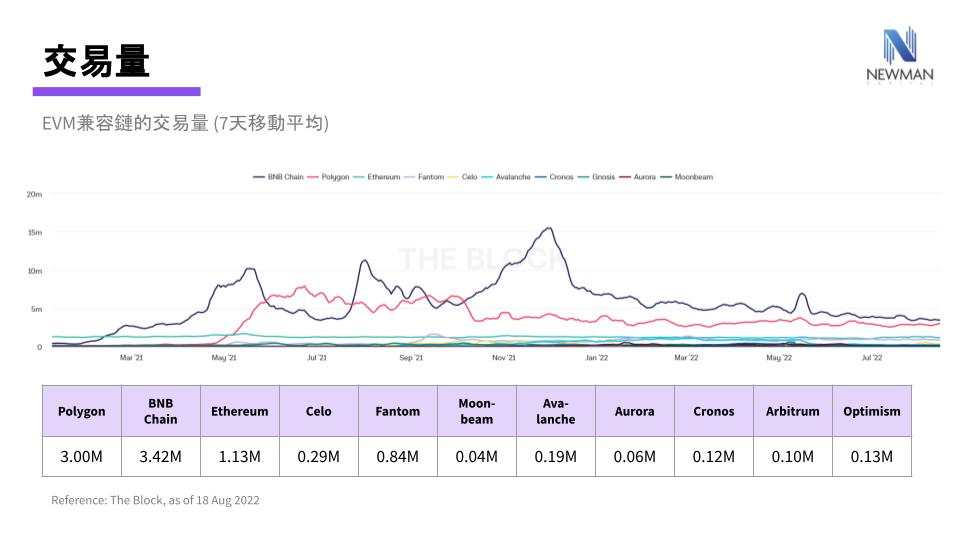Select the 0.19M value cell
The image size is (960, 540).
click(x=556, y=456)
